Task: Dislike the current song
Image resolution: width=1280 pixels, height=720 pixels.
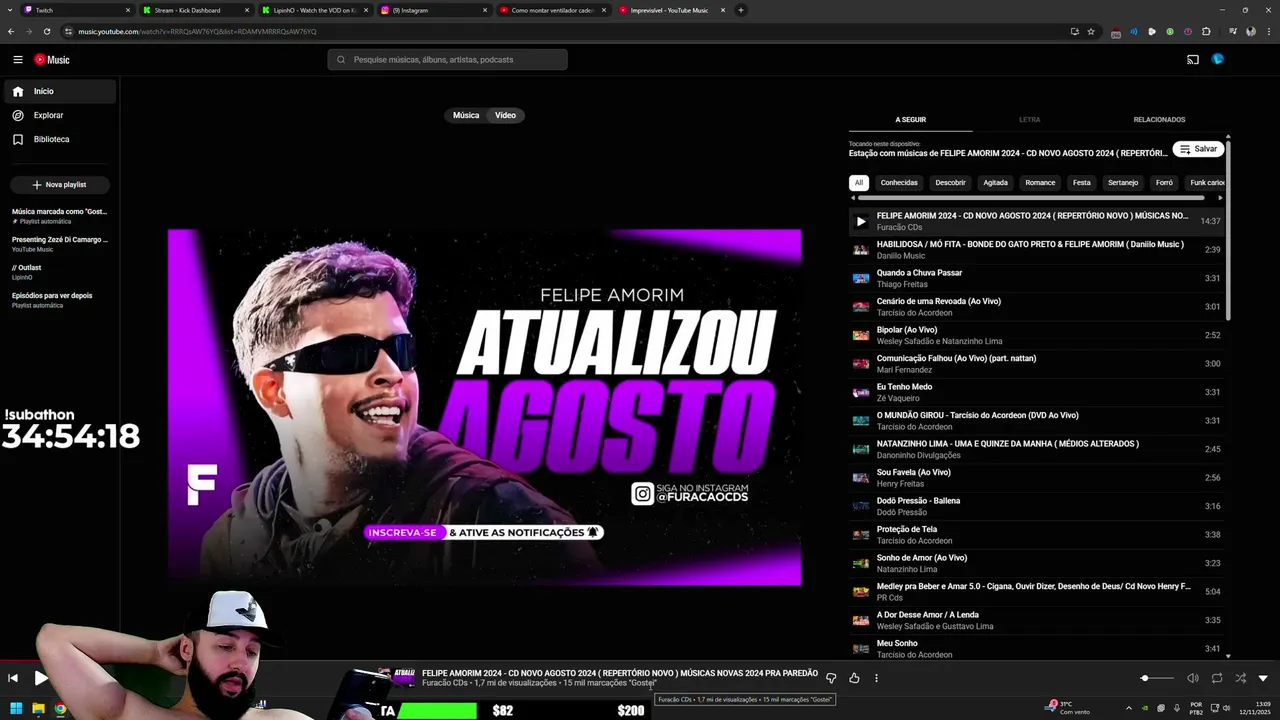Action: tap(831, 678)
